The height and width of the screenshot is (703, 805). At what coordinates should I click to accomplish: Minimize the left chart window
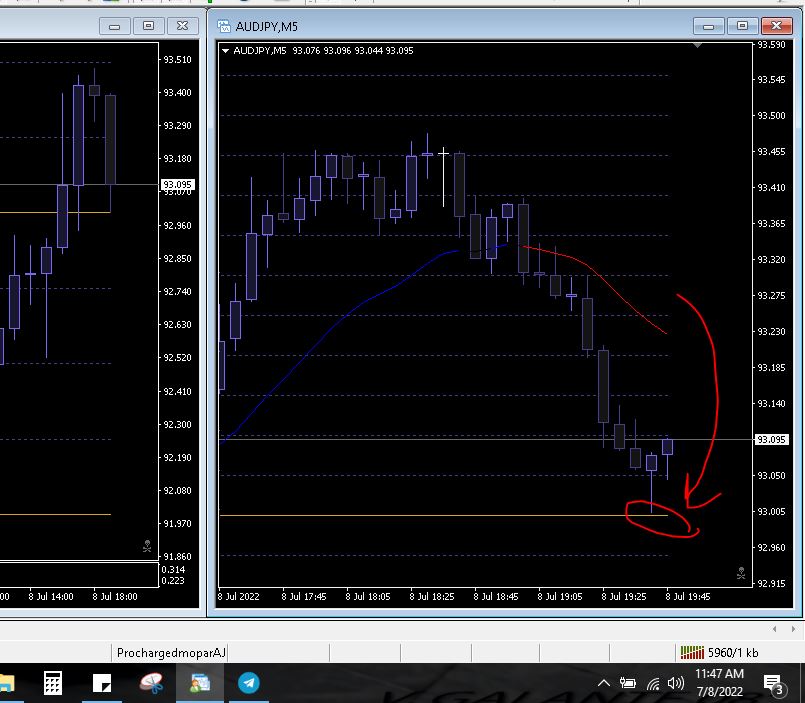(114, 26)
